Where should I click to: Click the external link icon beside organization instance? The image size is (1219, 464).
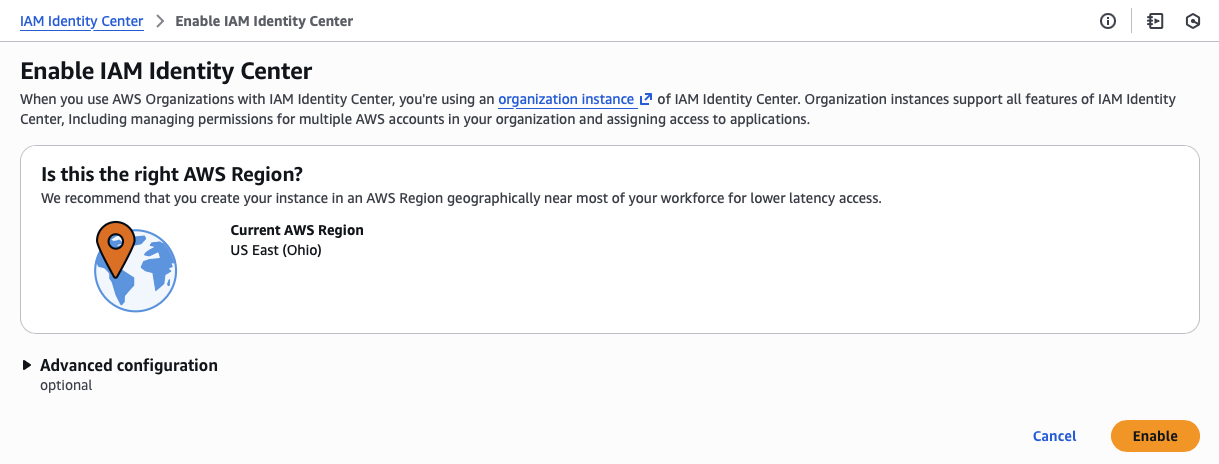pyautogui.click(x=646, y=99)
